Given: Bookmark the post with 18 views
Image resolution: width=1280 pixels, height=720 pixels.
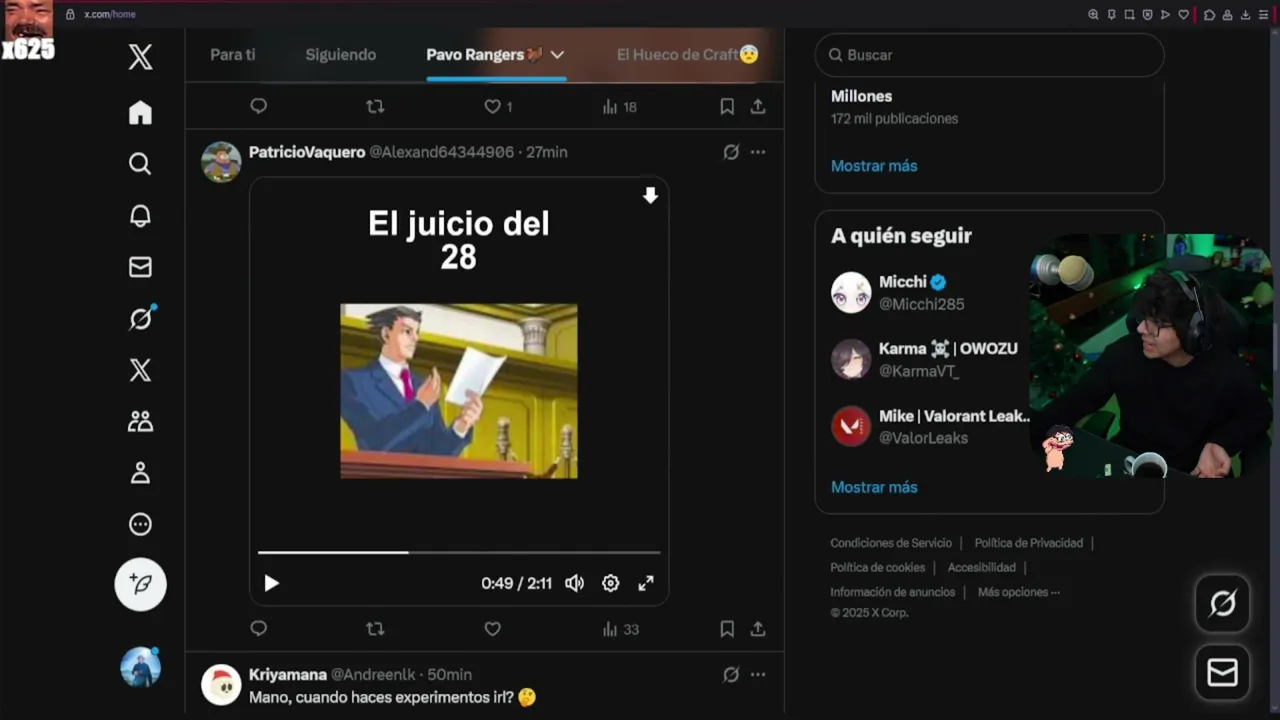Looking at the screenshot, I should click(x=727, y=106).
